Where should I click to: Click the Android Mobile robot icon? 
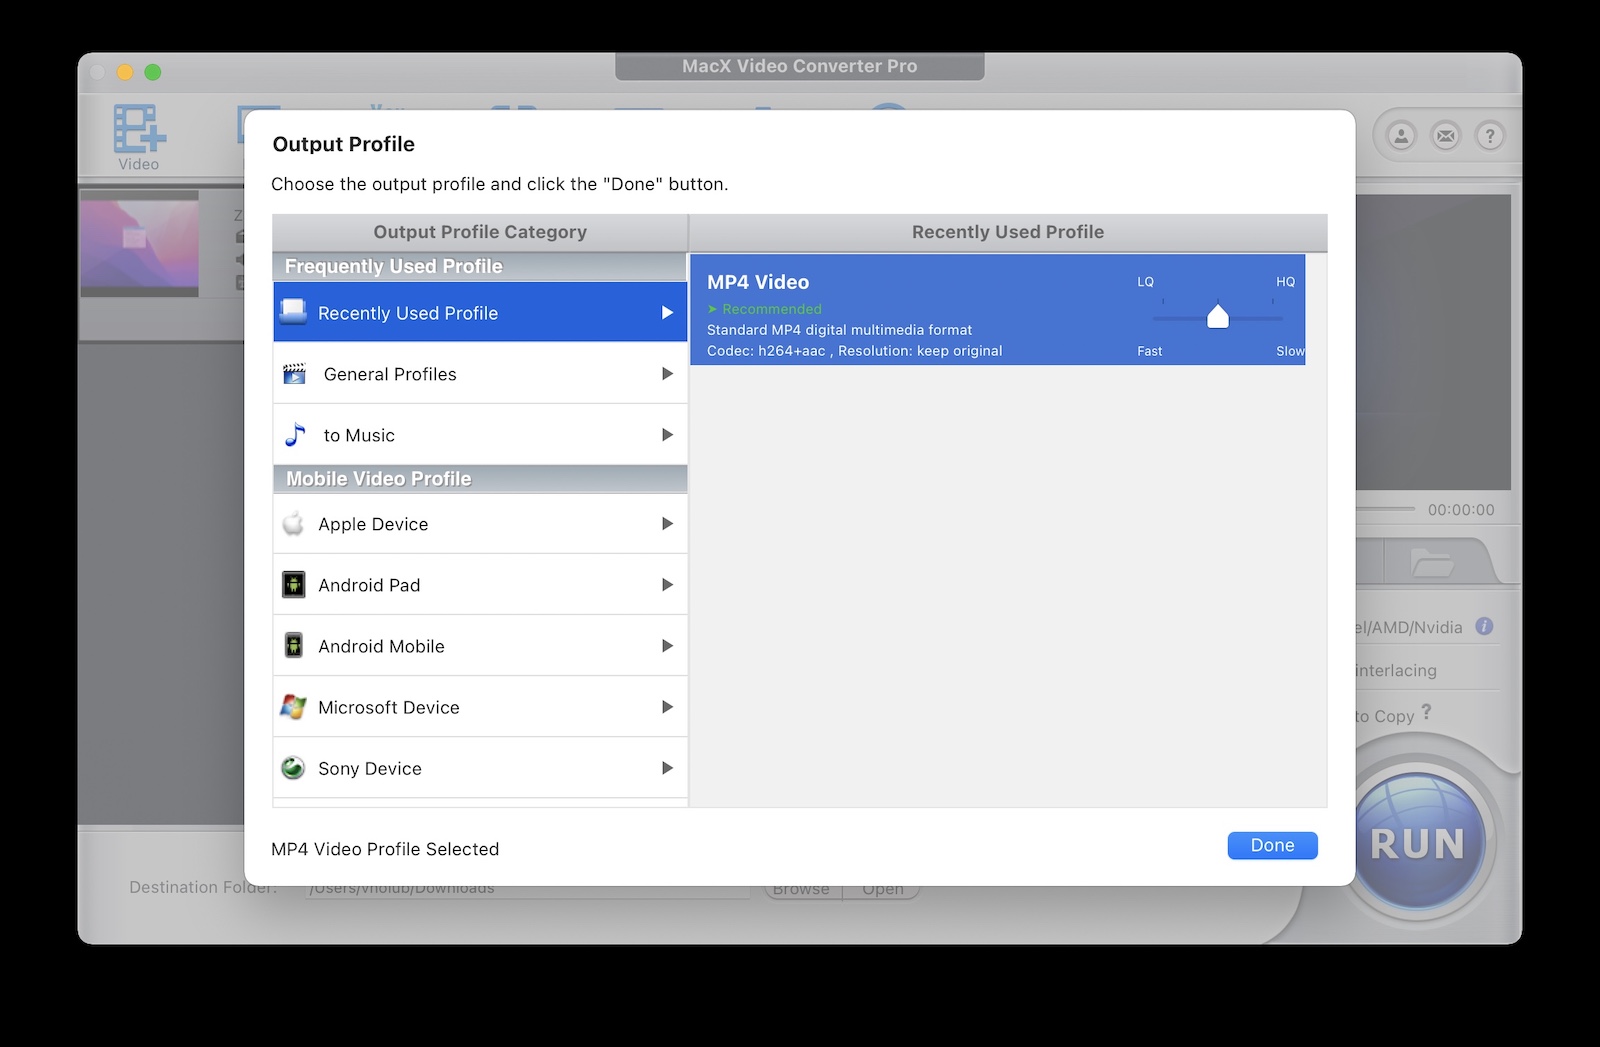click(x=293, y=646)
